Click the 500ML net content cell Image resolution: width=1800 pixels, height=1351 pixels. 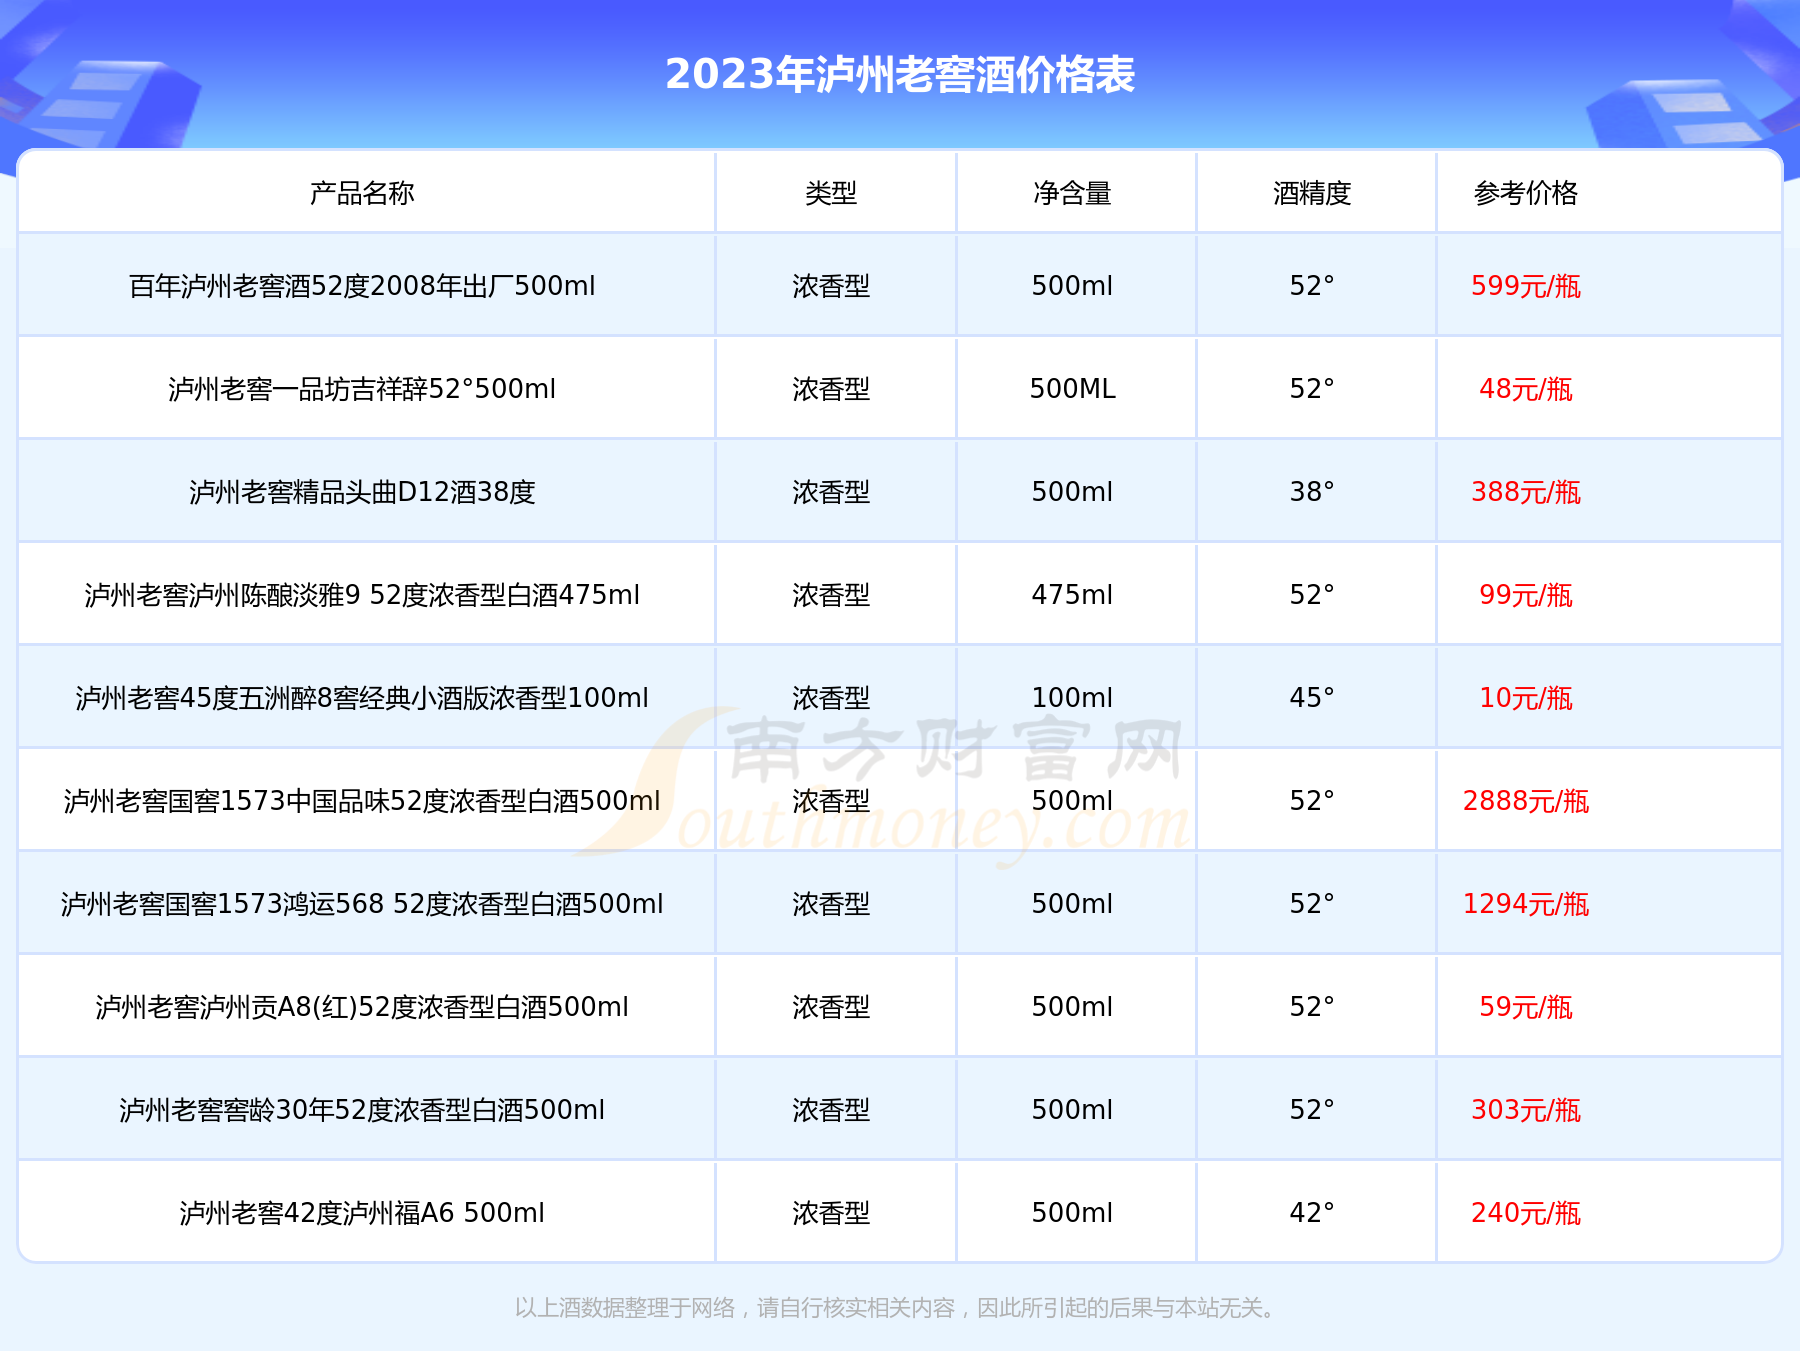click(1072, 389)
